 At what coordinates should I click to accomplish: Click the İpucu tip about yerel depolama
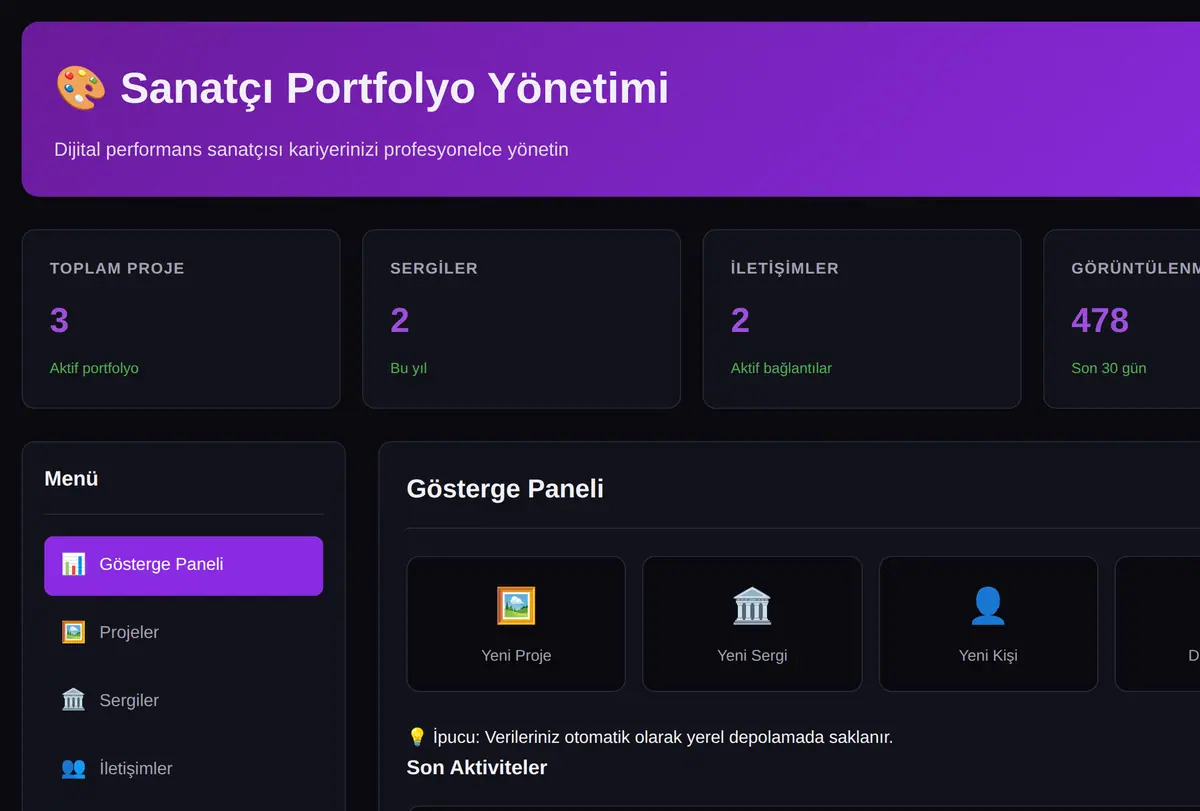(650, 737)
